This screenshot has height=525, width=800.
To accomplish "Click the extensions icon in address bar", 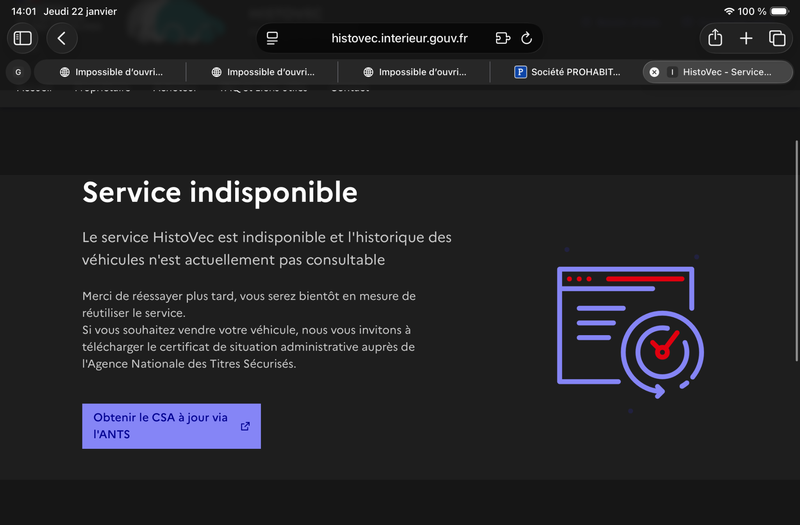I will (x=502, y=38).
